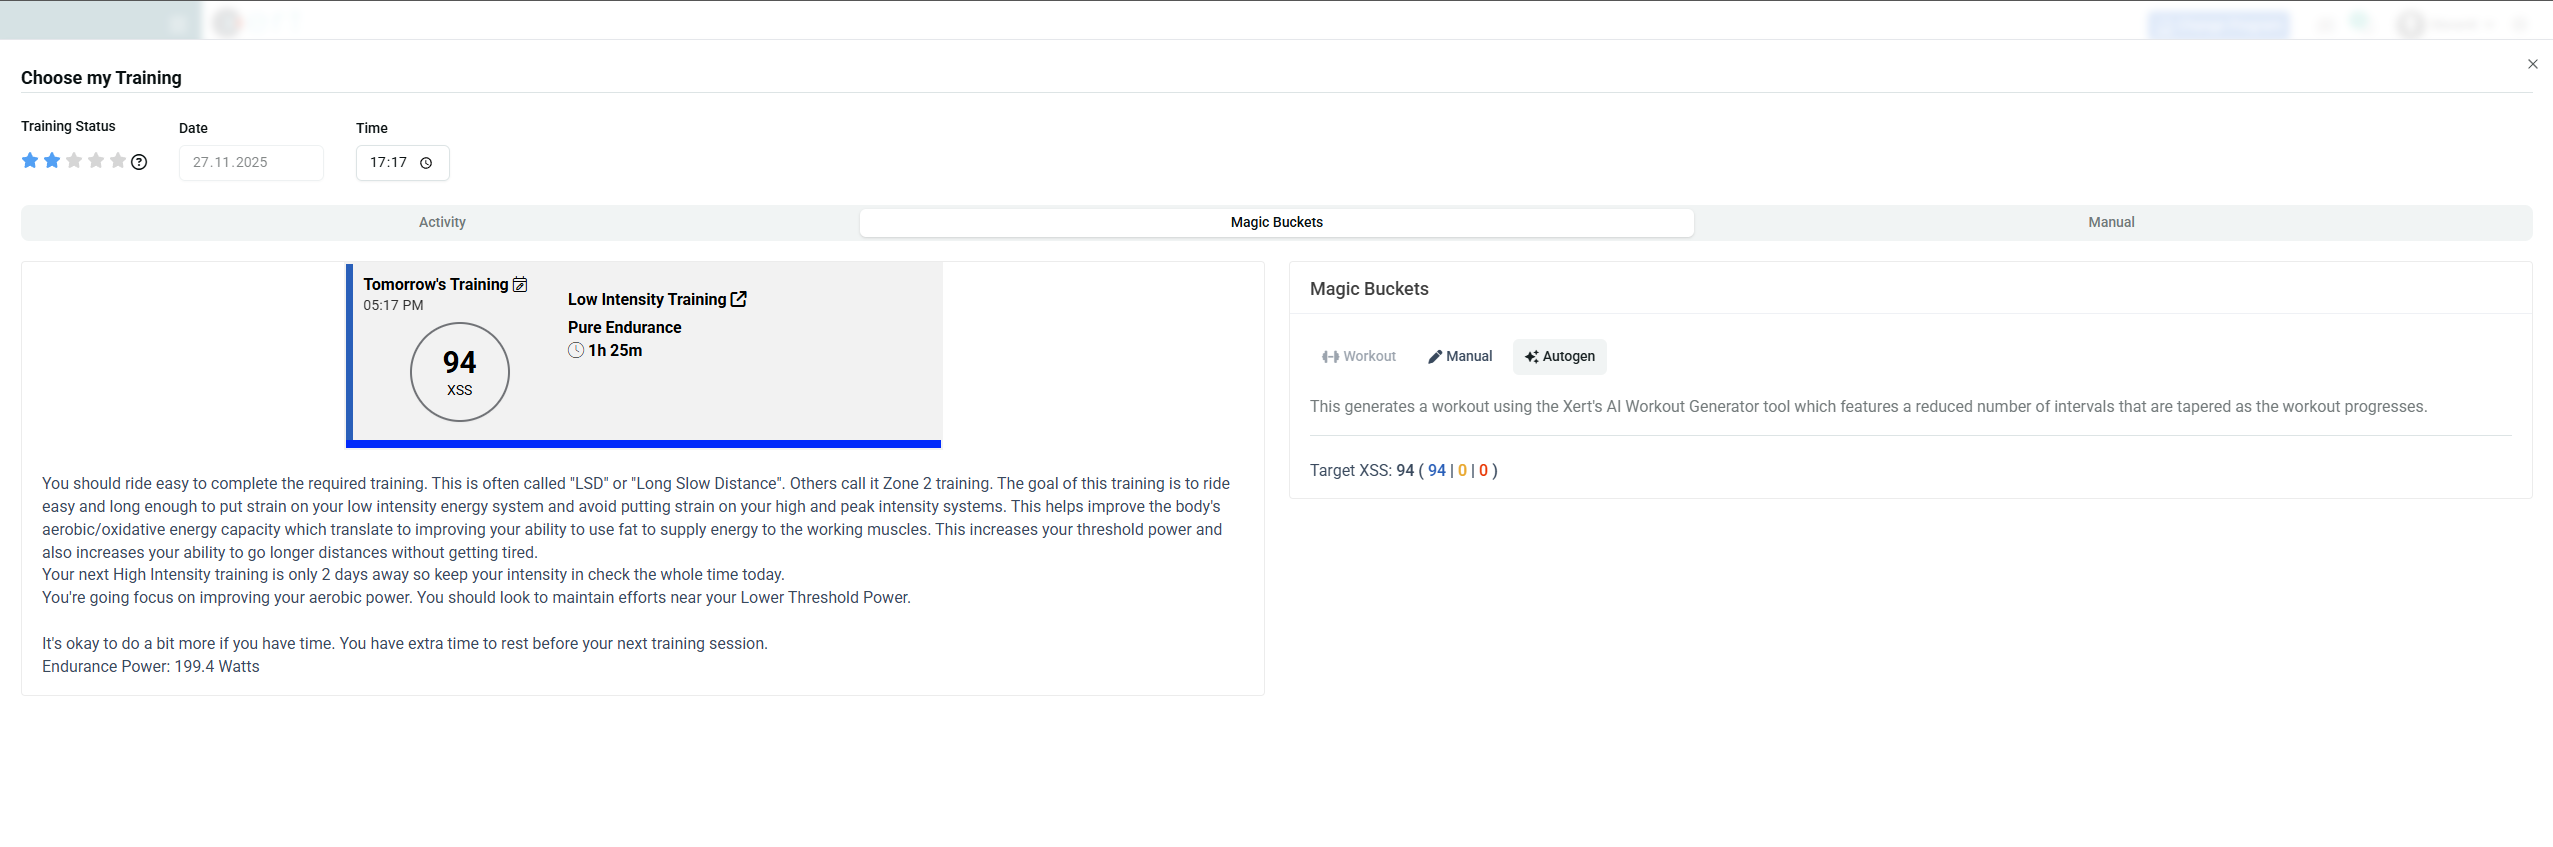Select the Magic Buckets tab
2553x847 pixels.
pyautogui.click(x=1276, y=222)
